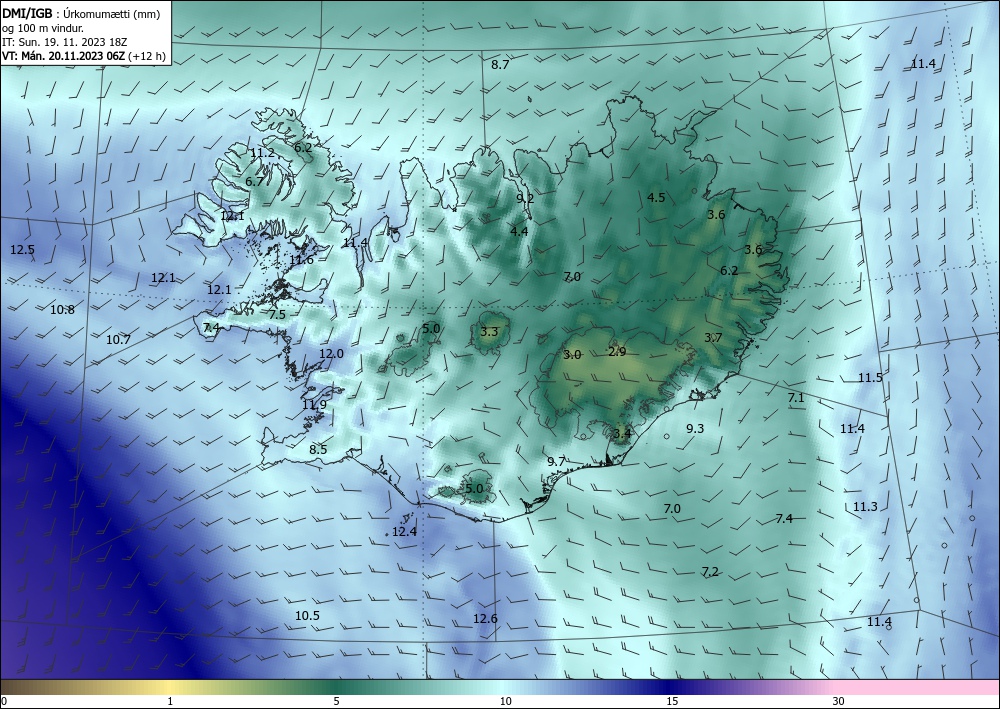Viewport: 1000px width, 709px height.
Task: Click the 10.8 value on the map
Action: (62, 310)
